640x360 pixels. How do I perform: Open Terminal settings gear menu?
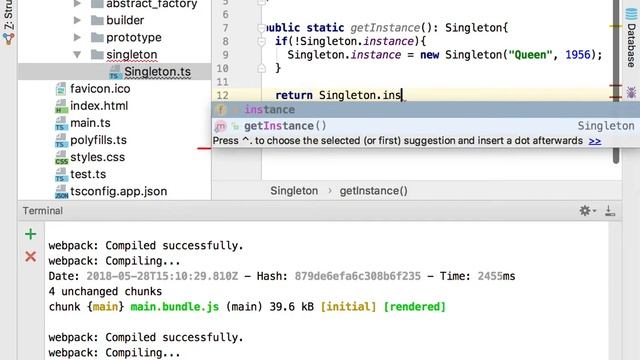coord(587,211)
